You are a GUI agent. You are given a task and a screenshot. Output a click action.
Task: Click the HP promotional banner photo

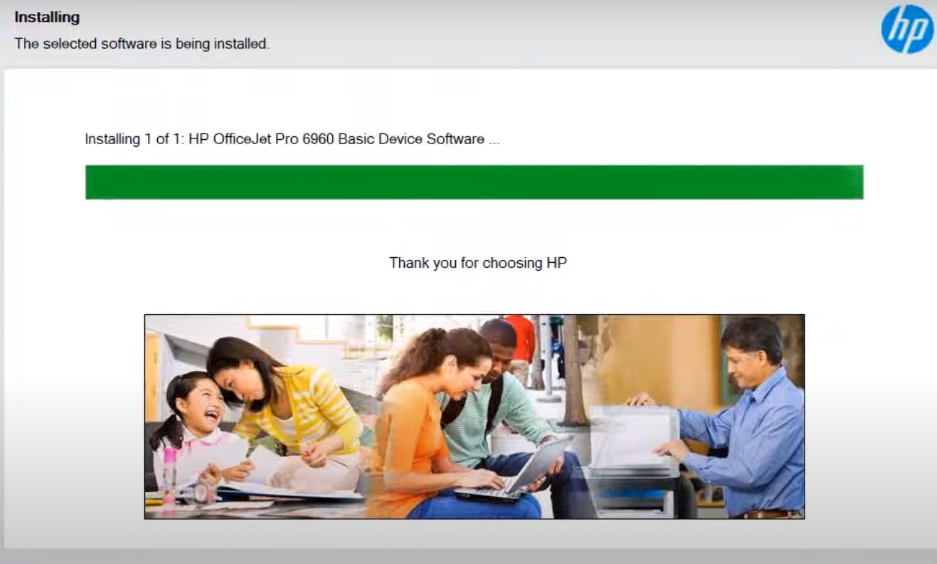point(474,416)
